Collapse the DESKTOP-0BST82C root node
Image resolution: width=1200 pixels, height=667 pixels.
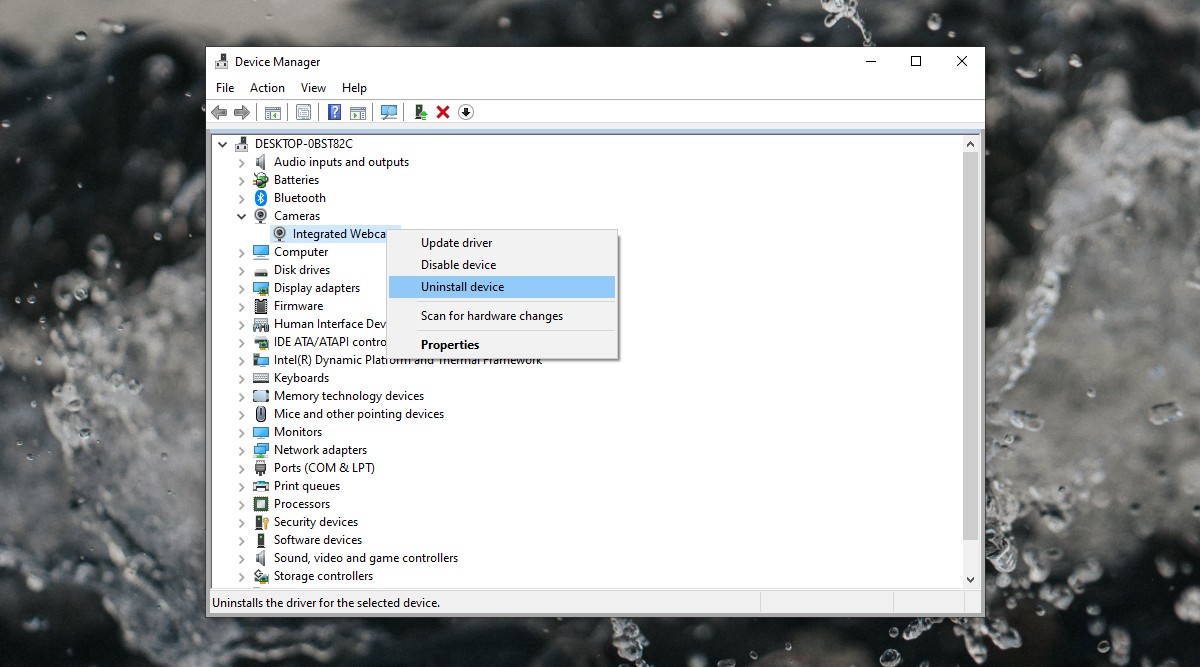point(223,144)
